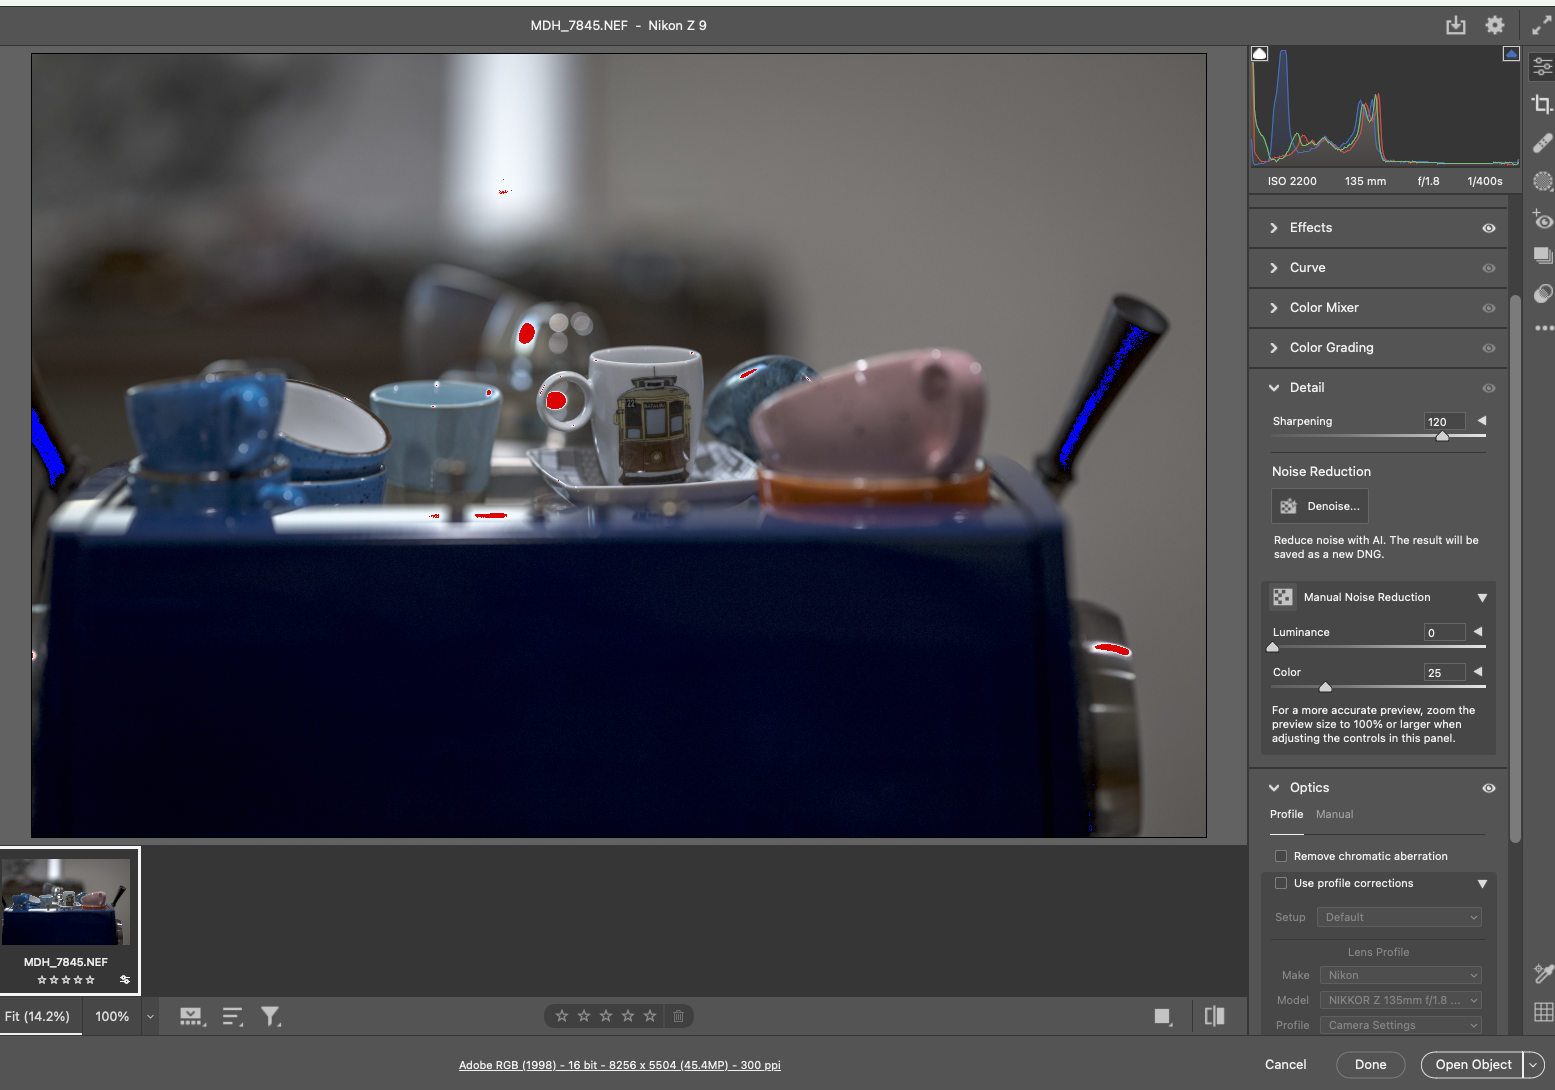This screenshot has height=1090, width=1555.
Task: Click the save image download icon
Action: pos(1455,25)
